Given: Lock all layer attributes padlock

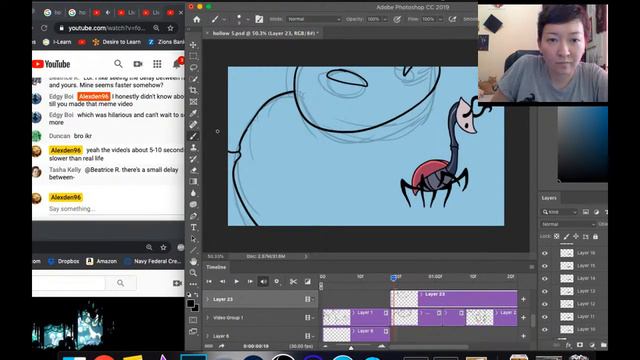Looking at the screenshot, I should (596, 236).
